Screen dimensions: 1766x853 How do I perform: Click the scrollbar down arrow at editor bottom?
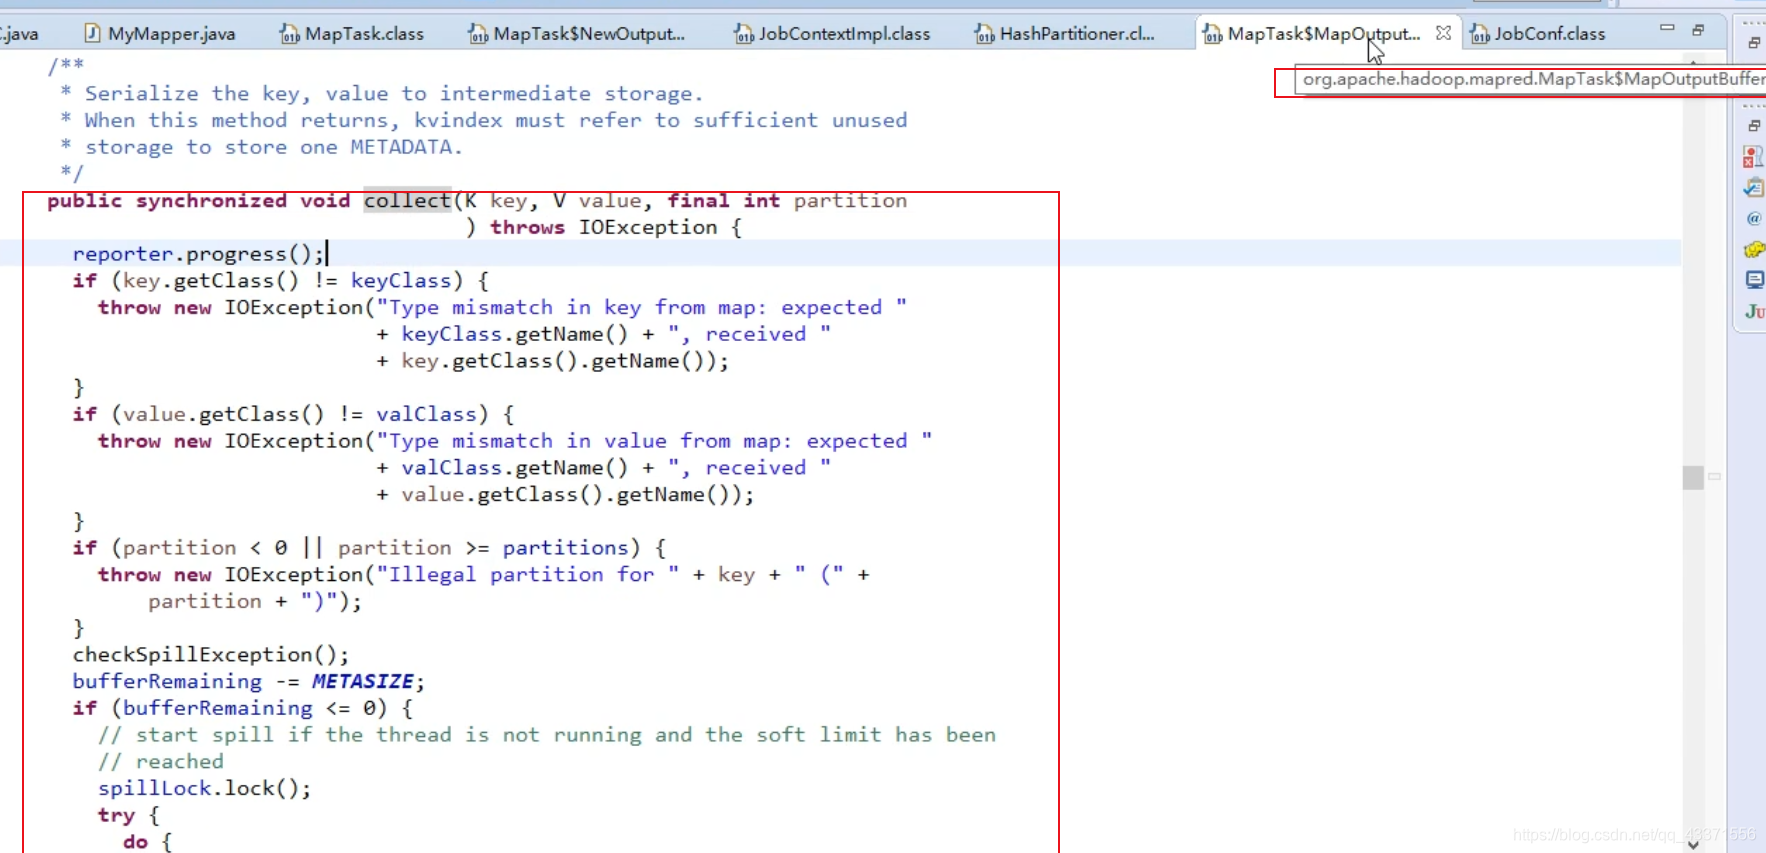tap(1692, 844)
